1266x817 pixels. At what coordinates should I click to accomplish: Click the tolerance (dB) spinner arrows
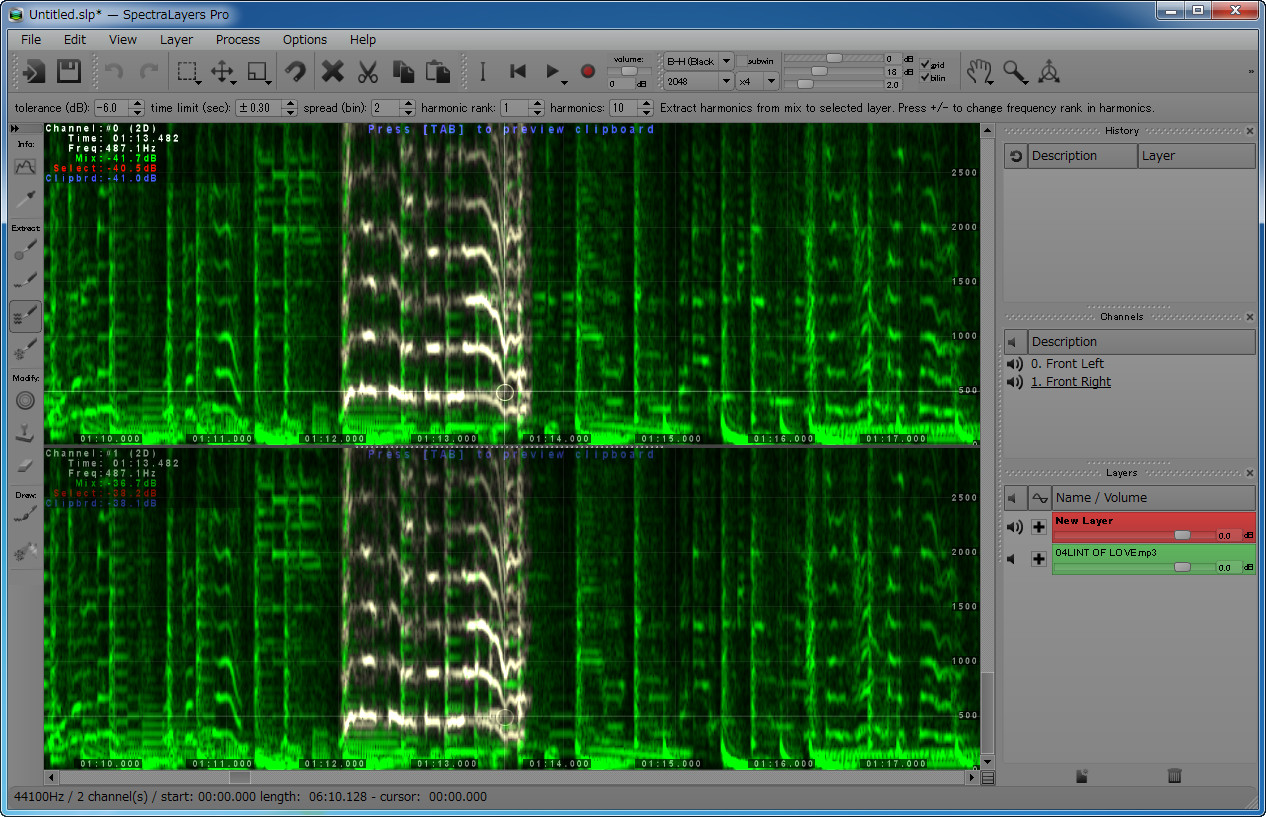click(138, 108)
